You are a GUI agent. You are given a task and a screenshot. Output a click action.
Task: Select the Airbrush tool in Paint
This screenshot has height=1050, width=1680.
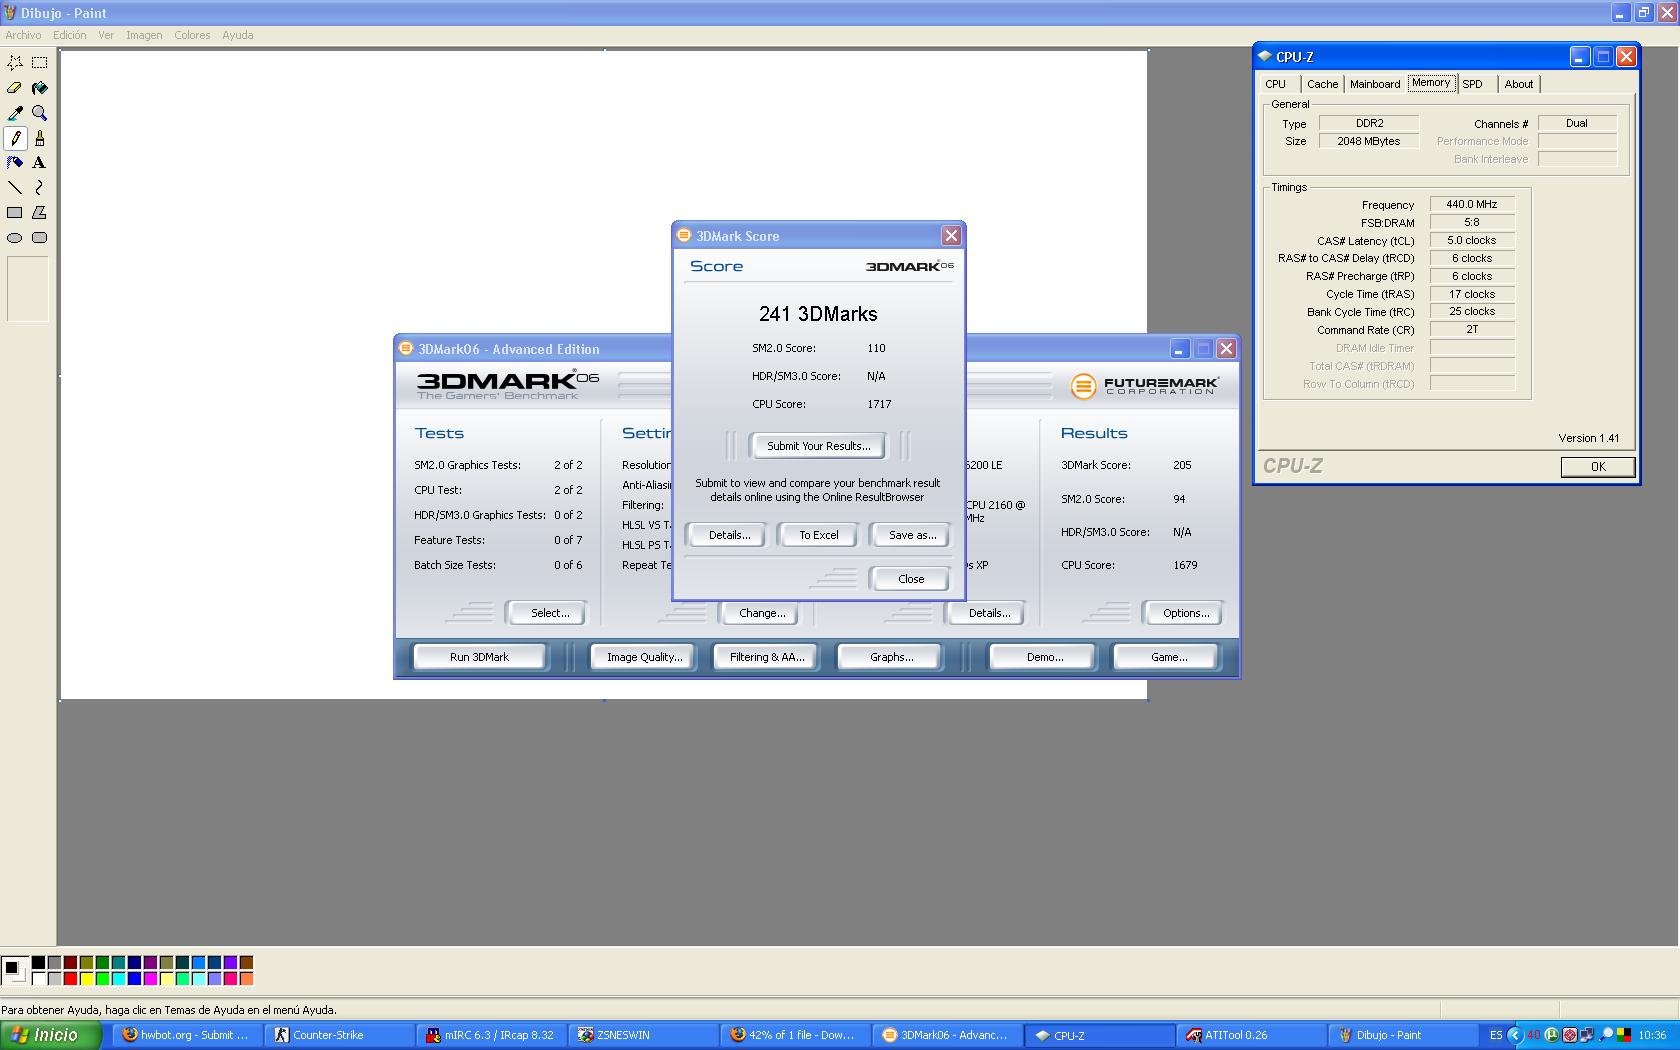pos(15,163)
